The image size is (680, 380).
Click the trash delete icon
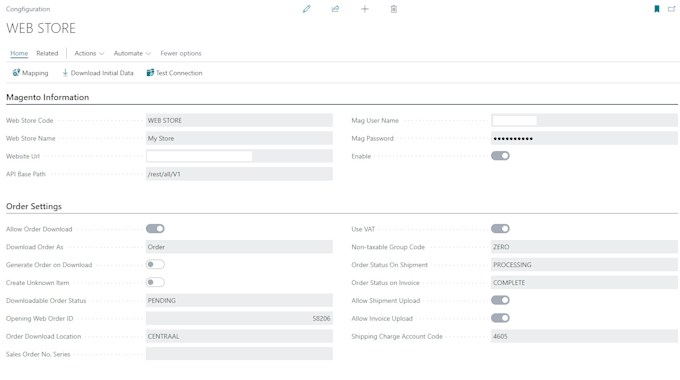[x=394, y=9]
